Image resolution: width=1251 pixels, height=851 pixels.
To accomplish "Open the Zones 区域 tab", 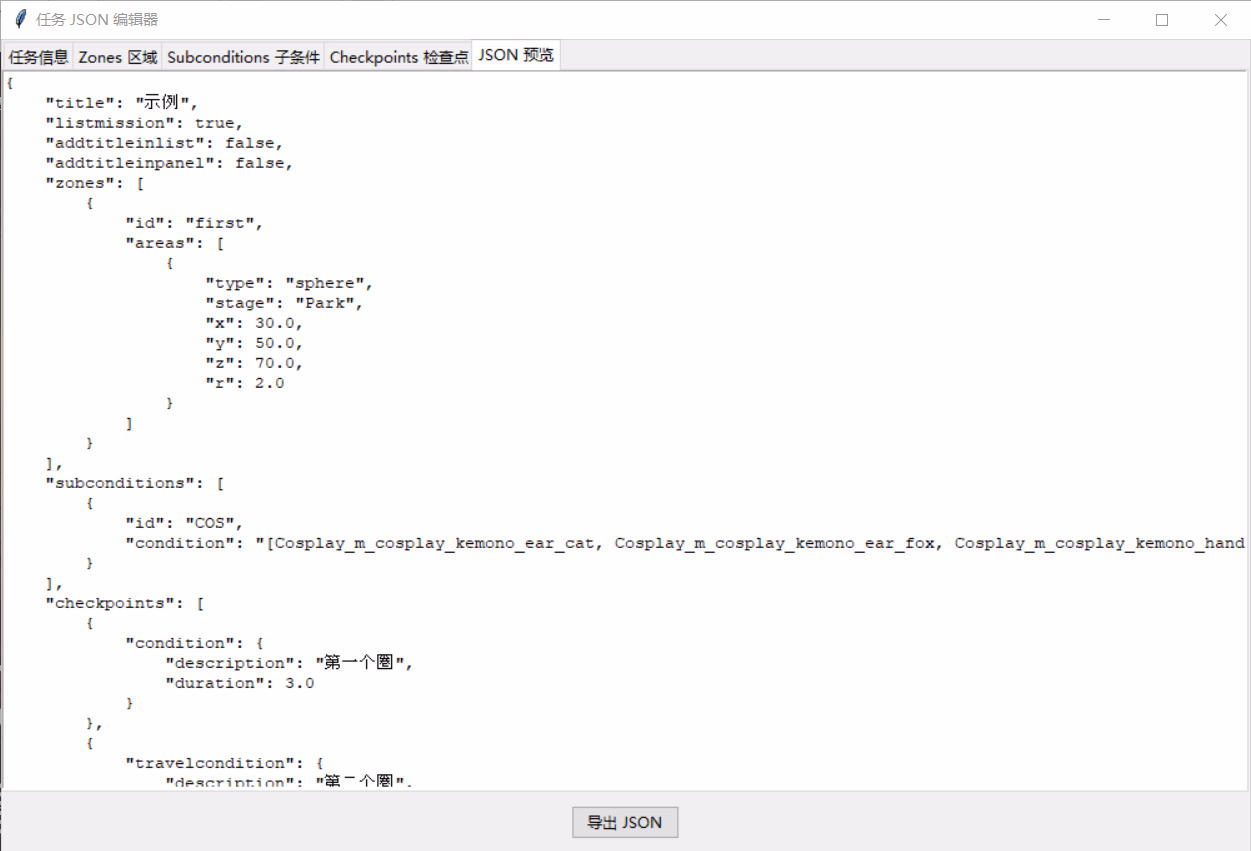I will (118, 57).
